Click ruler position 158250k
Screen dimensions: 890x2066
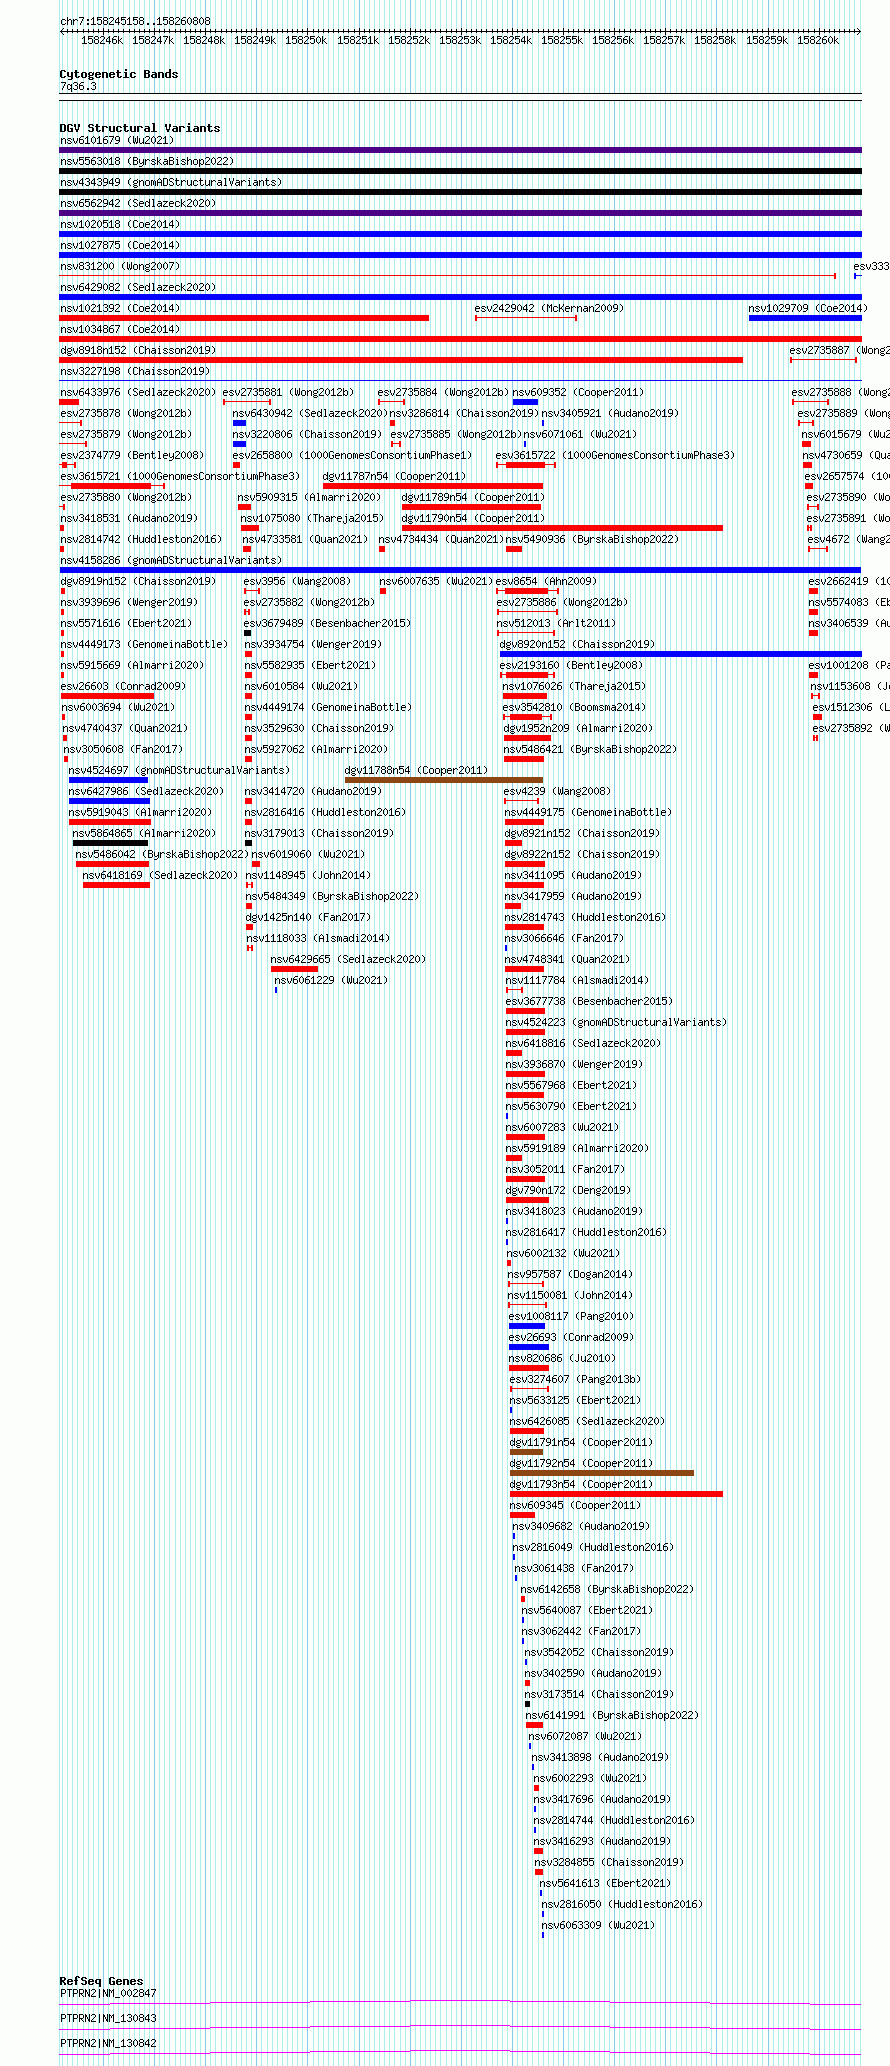[306, 41]
